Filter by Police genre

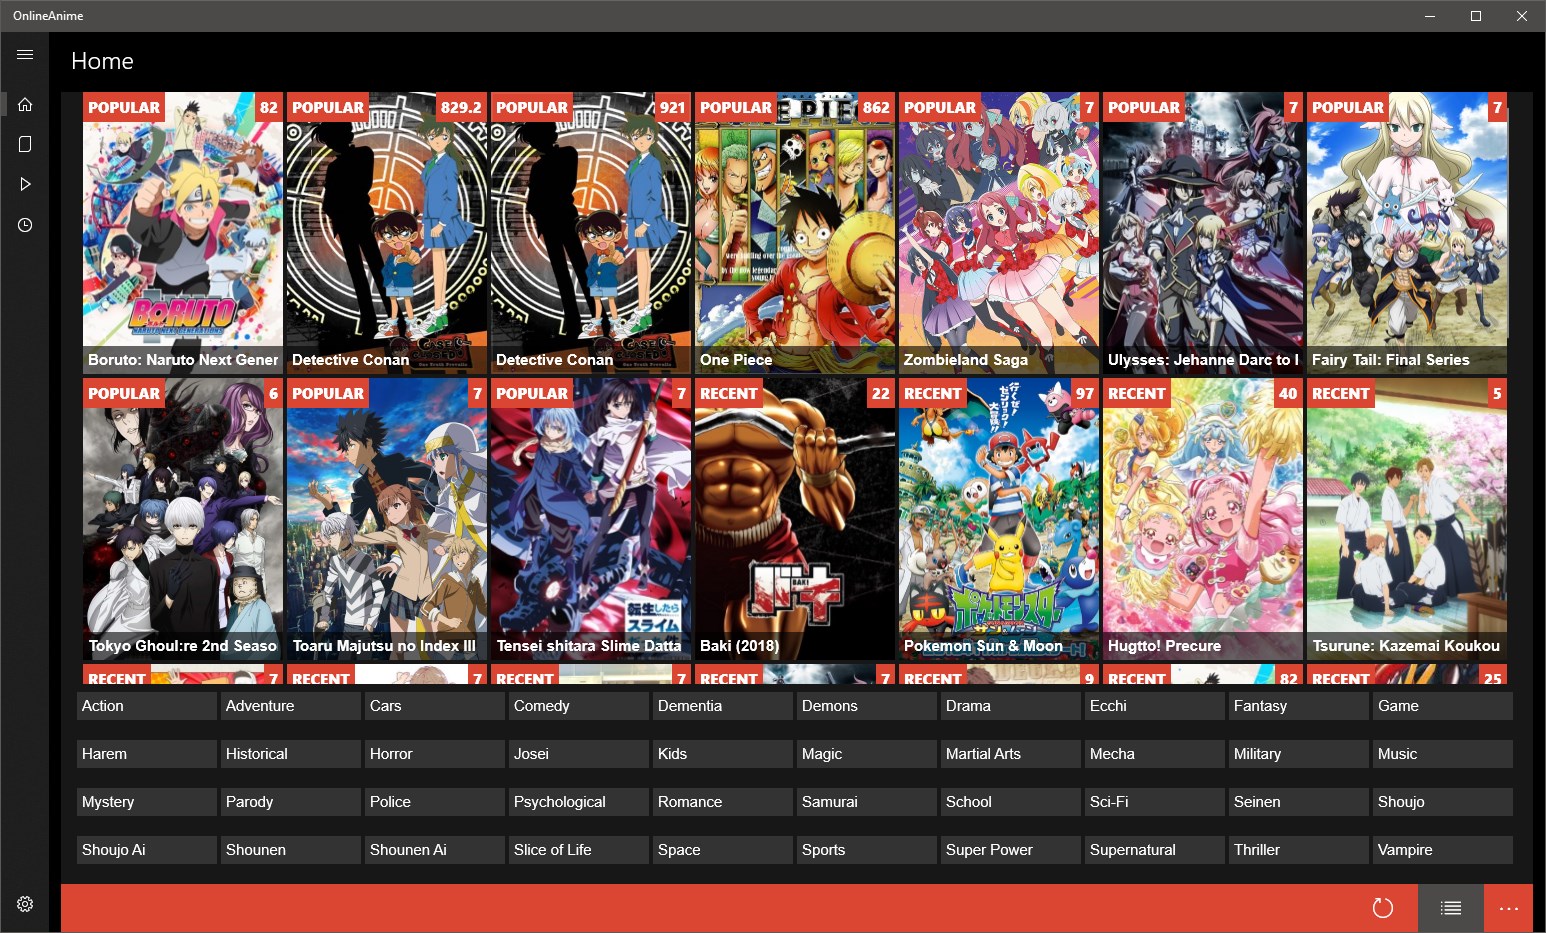pos(435,802)
